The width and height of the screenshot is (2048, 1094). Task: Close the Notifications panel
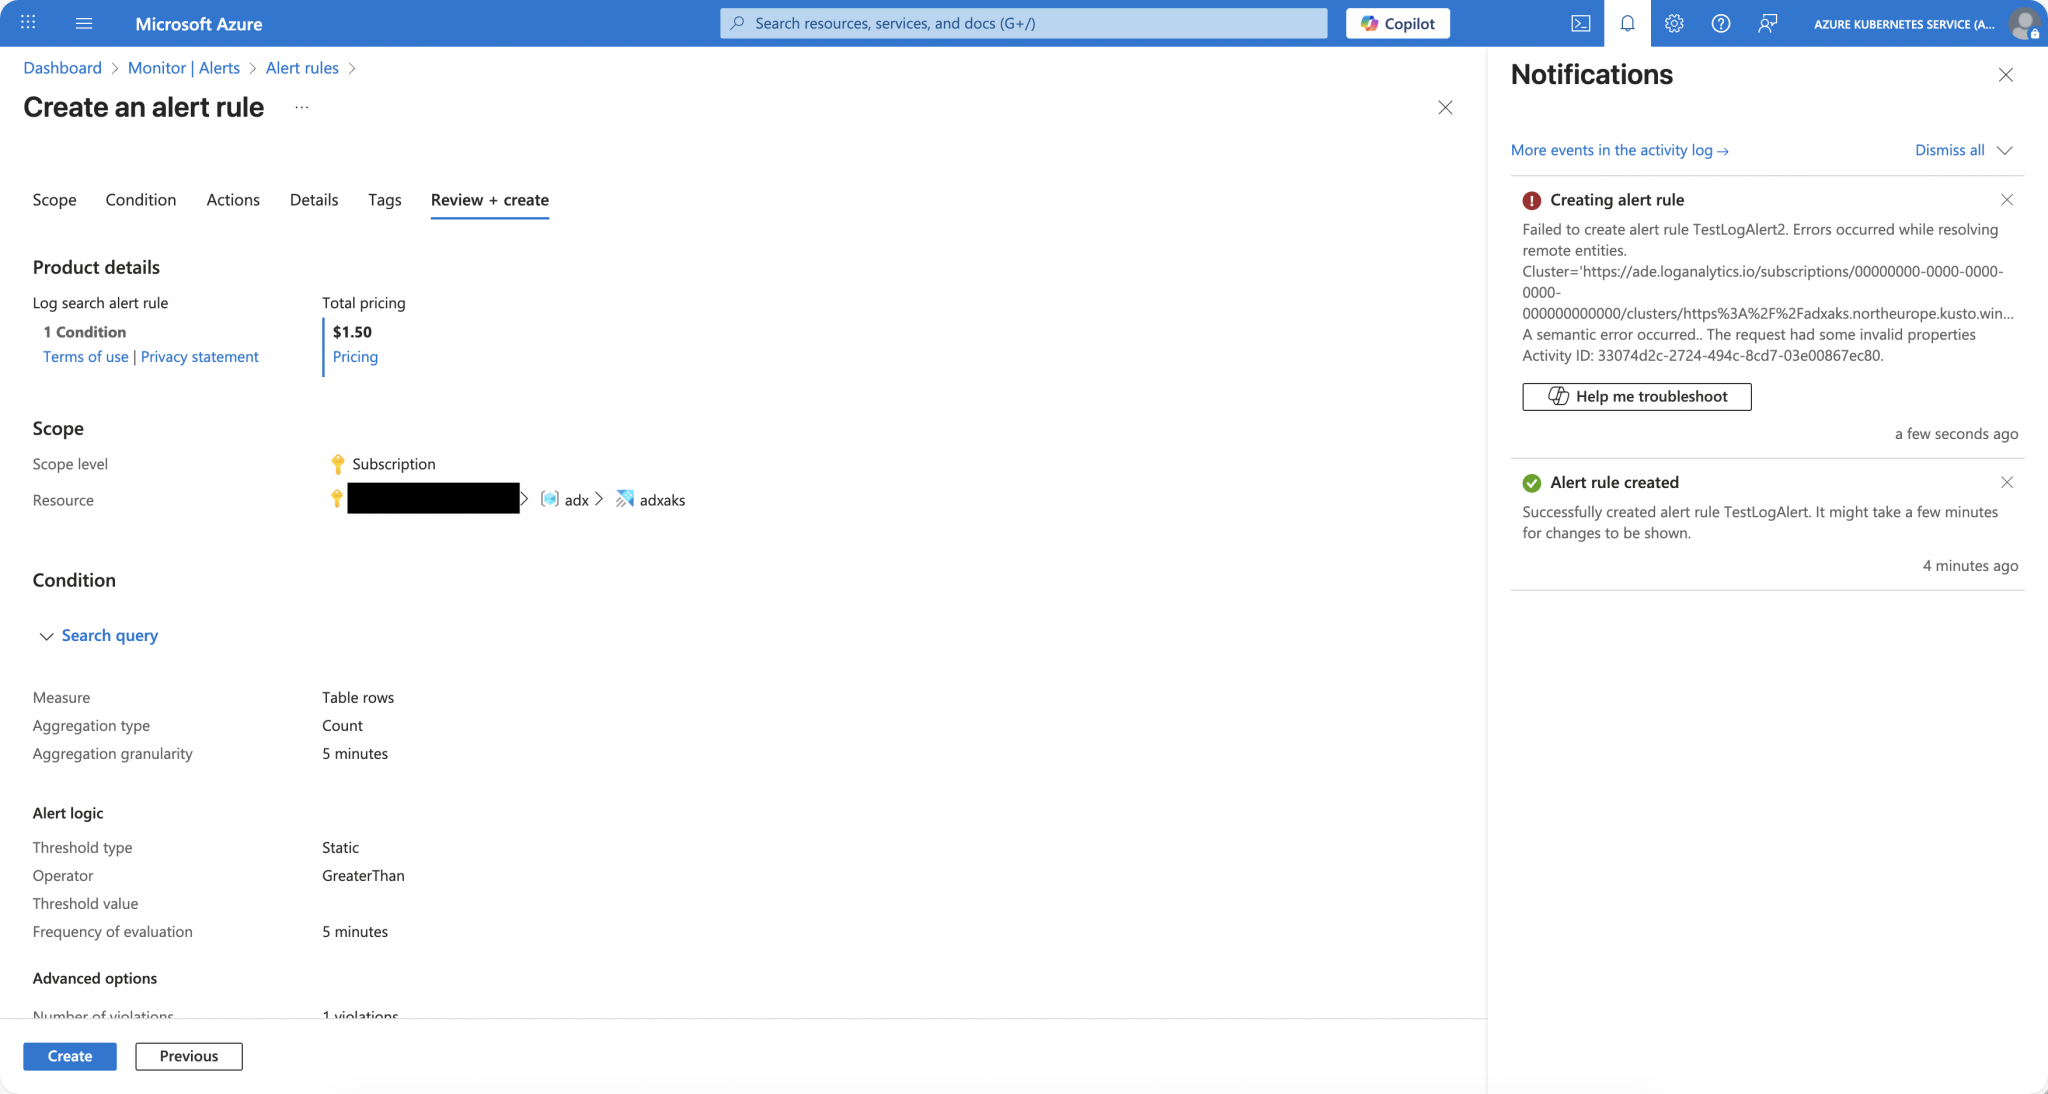tap(2005, 75)
